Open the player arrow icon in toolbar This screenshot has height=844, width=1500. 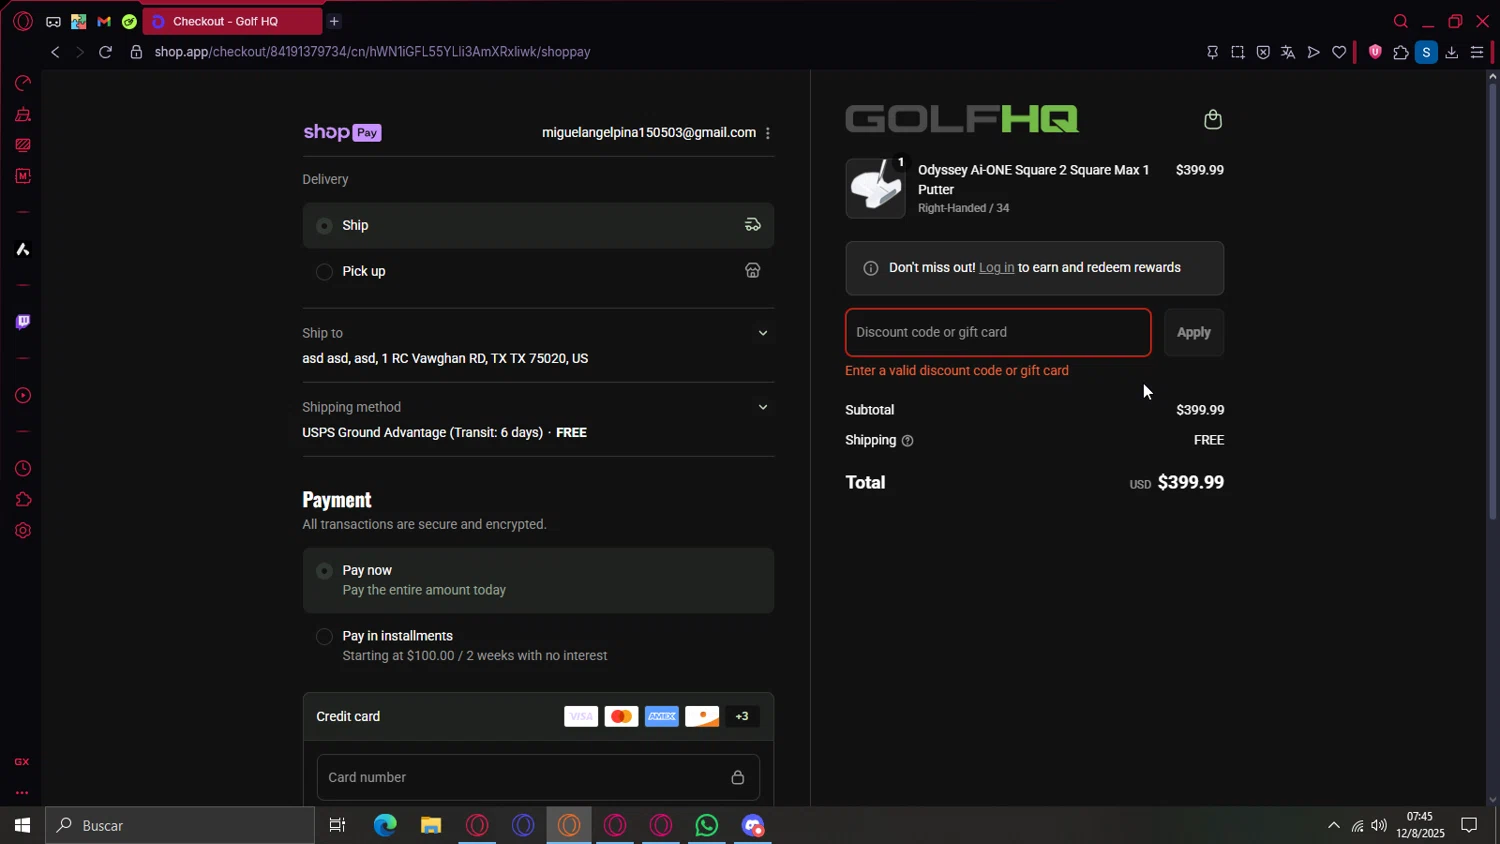(x=1313, y=52)
